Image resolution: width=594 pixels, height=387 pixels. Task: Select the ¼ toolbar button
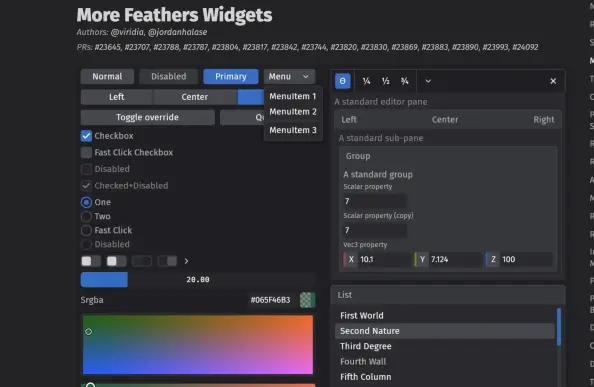(366, 81)
